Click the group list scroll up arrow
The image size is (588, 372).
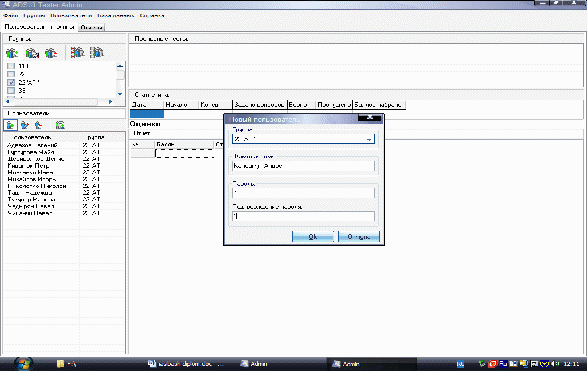pos(120,66)
